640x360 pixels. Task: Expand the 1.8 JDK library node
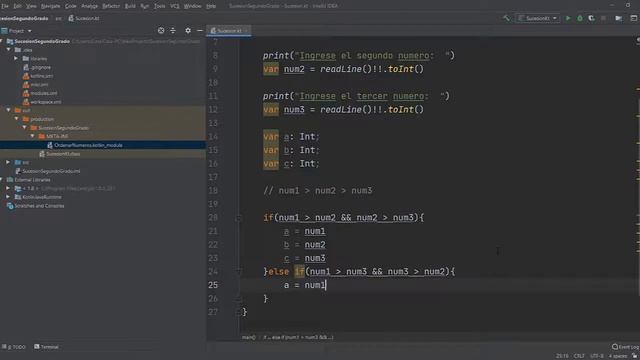point(8,188)
